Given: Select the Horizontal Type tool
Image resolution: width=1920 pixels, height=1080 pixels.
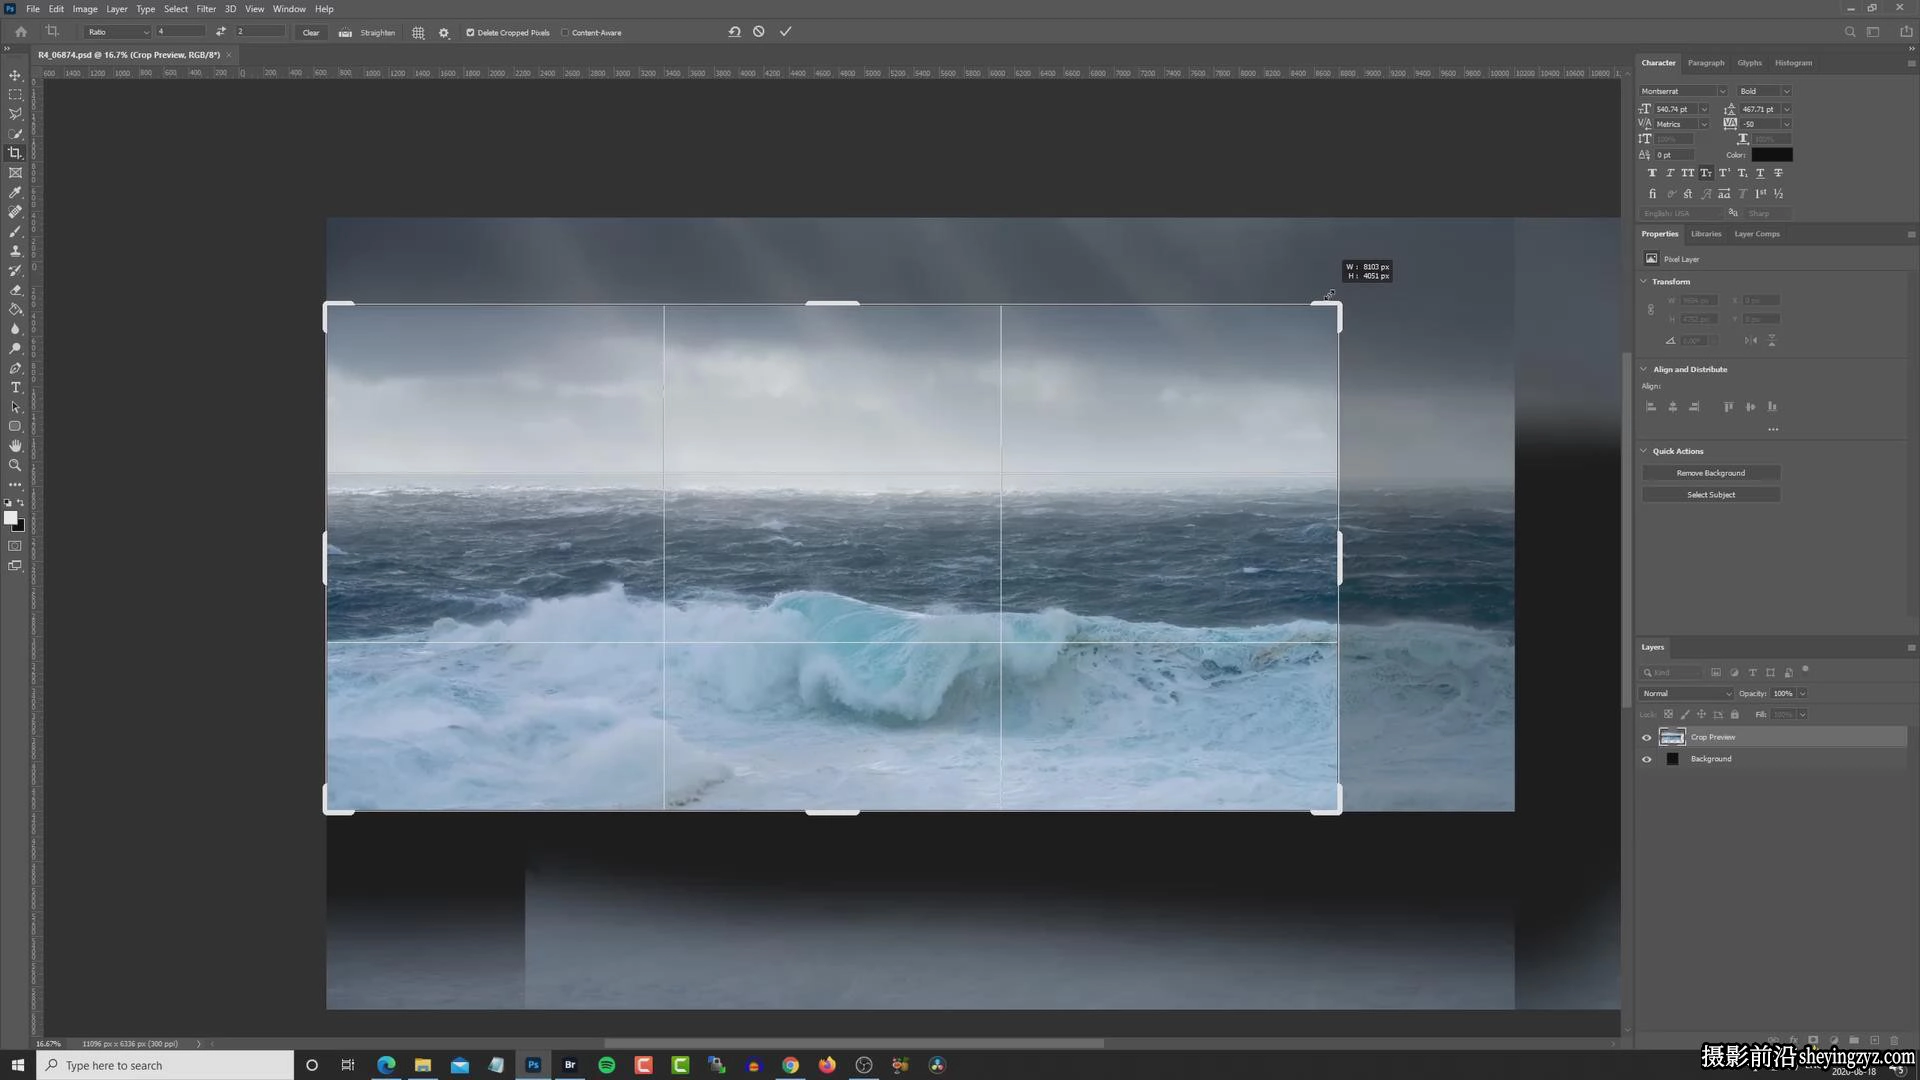Looking at the screenshot, I should pos(15,388).
